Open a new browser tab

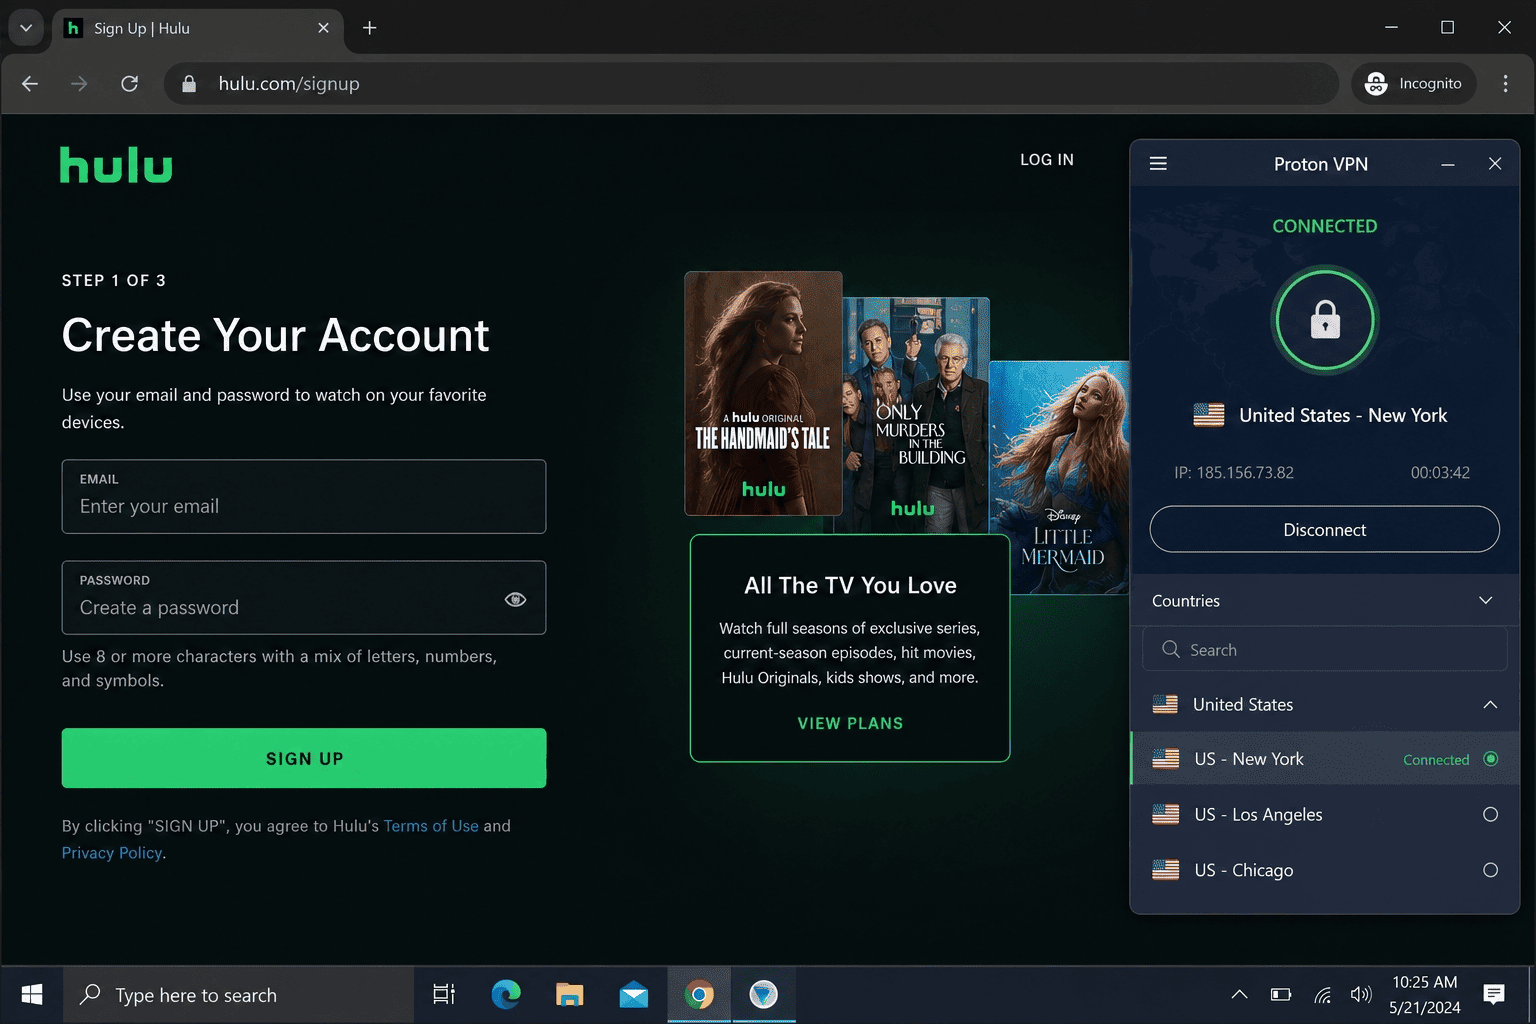click(369, 28)
